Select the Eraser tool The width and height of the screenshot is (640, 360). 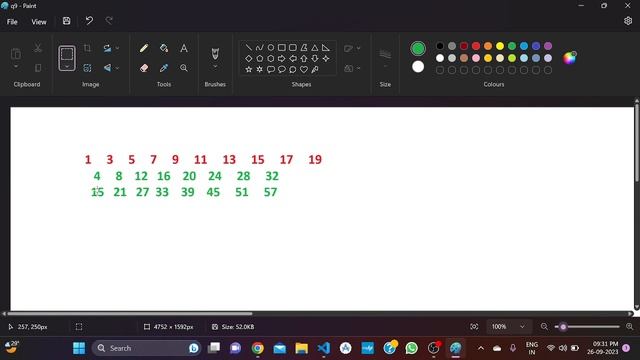pyautogui.click(x=144, y=68)
